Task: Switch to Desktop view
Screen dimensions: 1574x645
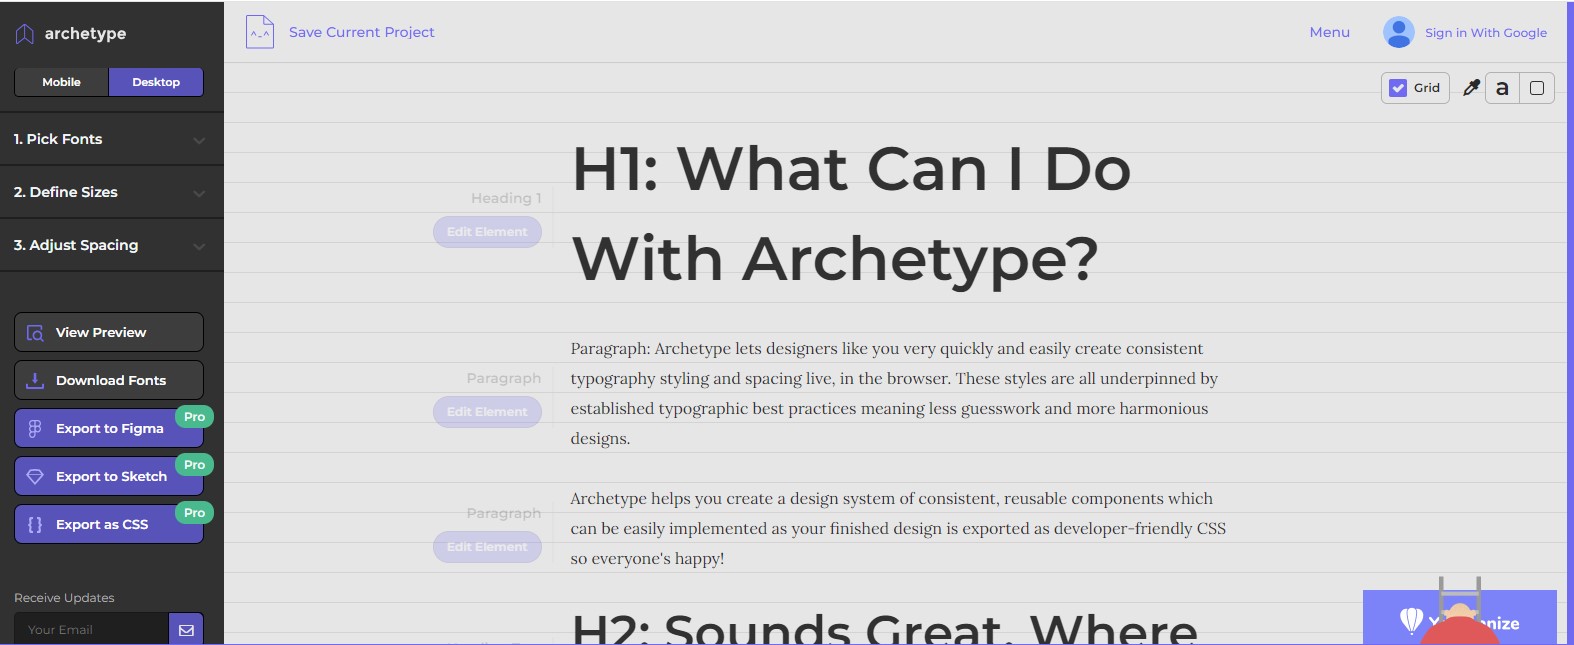Action: click(156, 82)
